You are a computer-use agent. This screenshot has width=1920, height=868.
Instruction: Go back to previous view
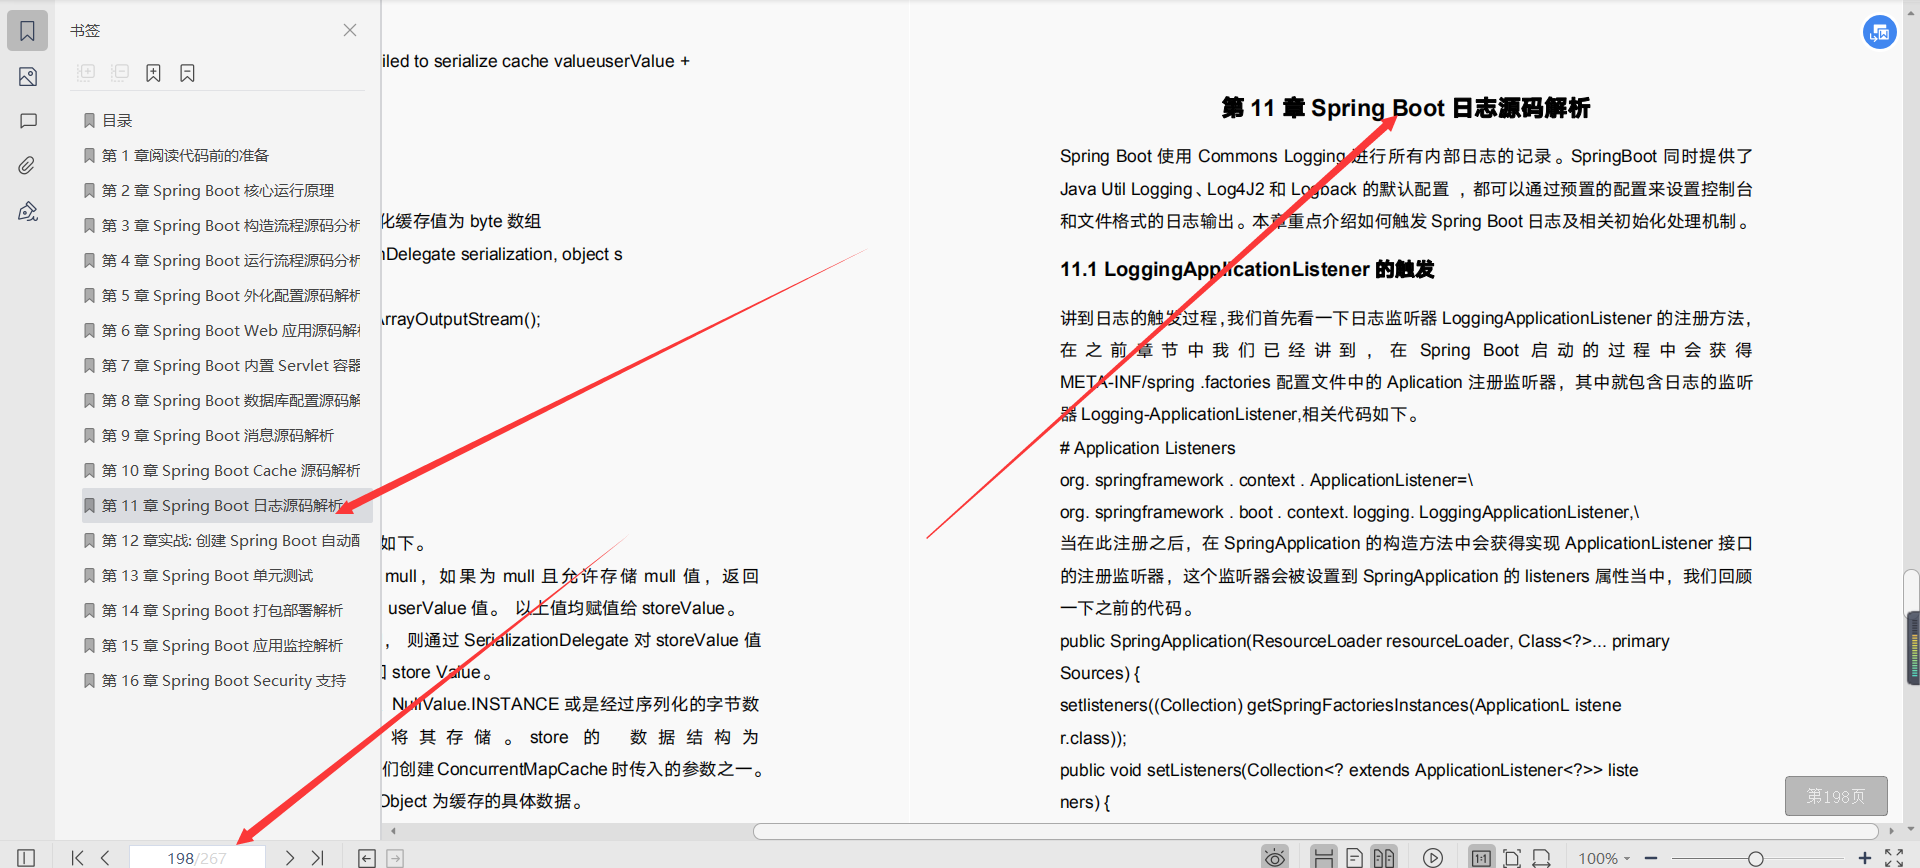pos(367,858)
